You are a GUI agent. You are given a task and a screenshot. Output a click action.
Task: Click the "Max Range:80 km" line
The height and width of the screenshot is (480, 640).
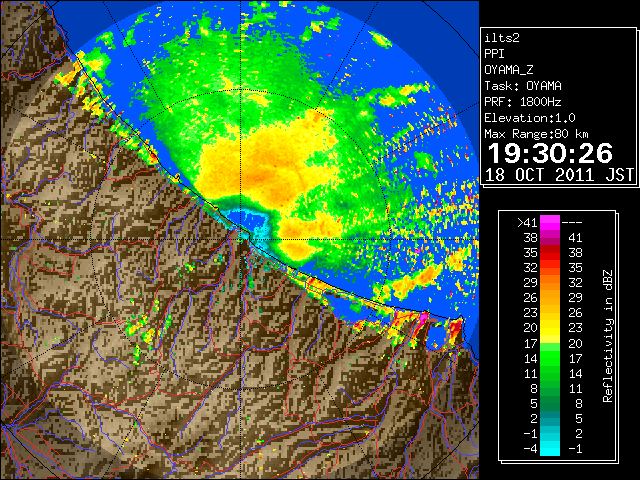tap(537, 134)
